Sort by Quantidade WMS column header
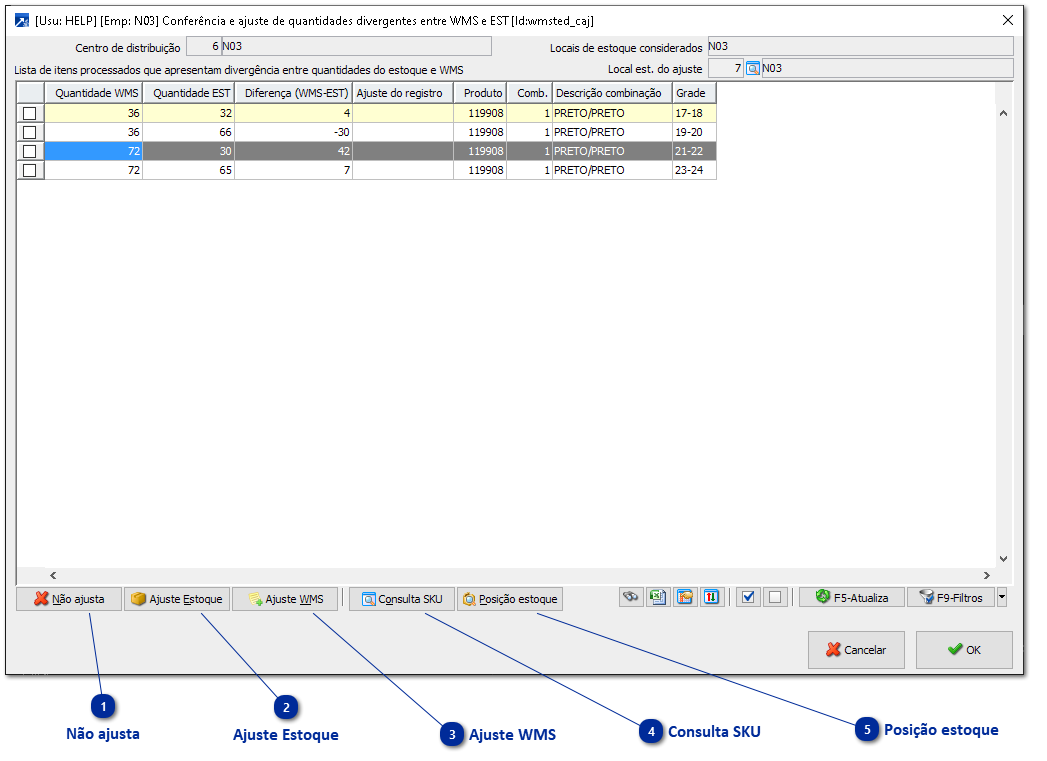The height and width of the screenshot is (761, 1047). coord(93,93)
